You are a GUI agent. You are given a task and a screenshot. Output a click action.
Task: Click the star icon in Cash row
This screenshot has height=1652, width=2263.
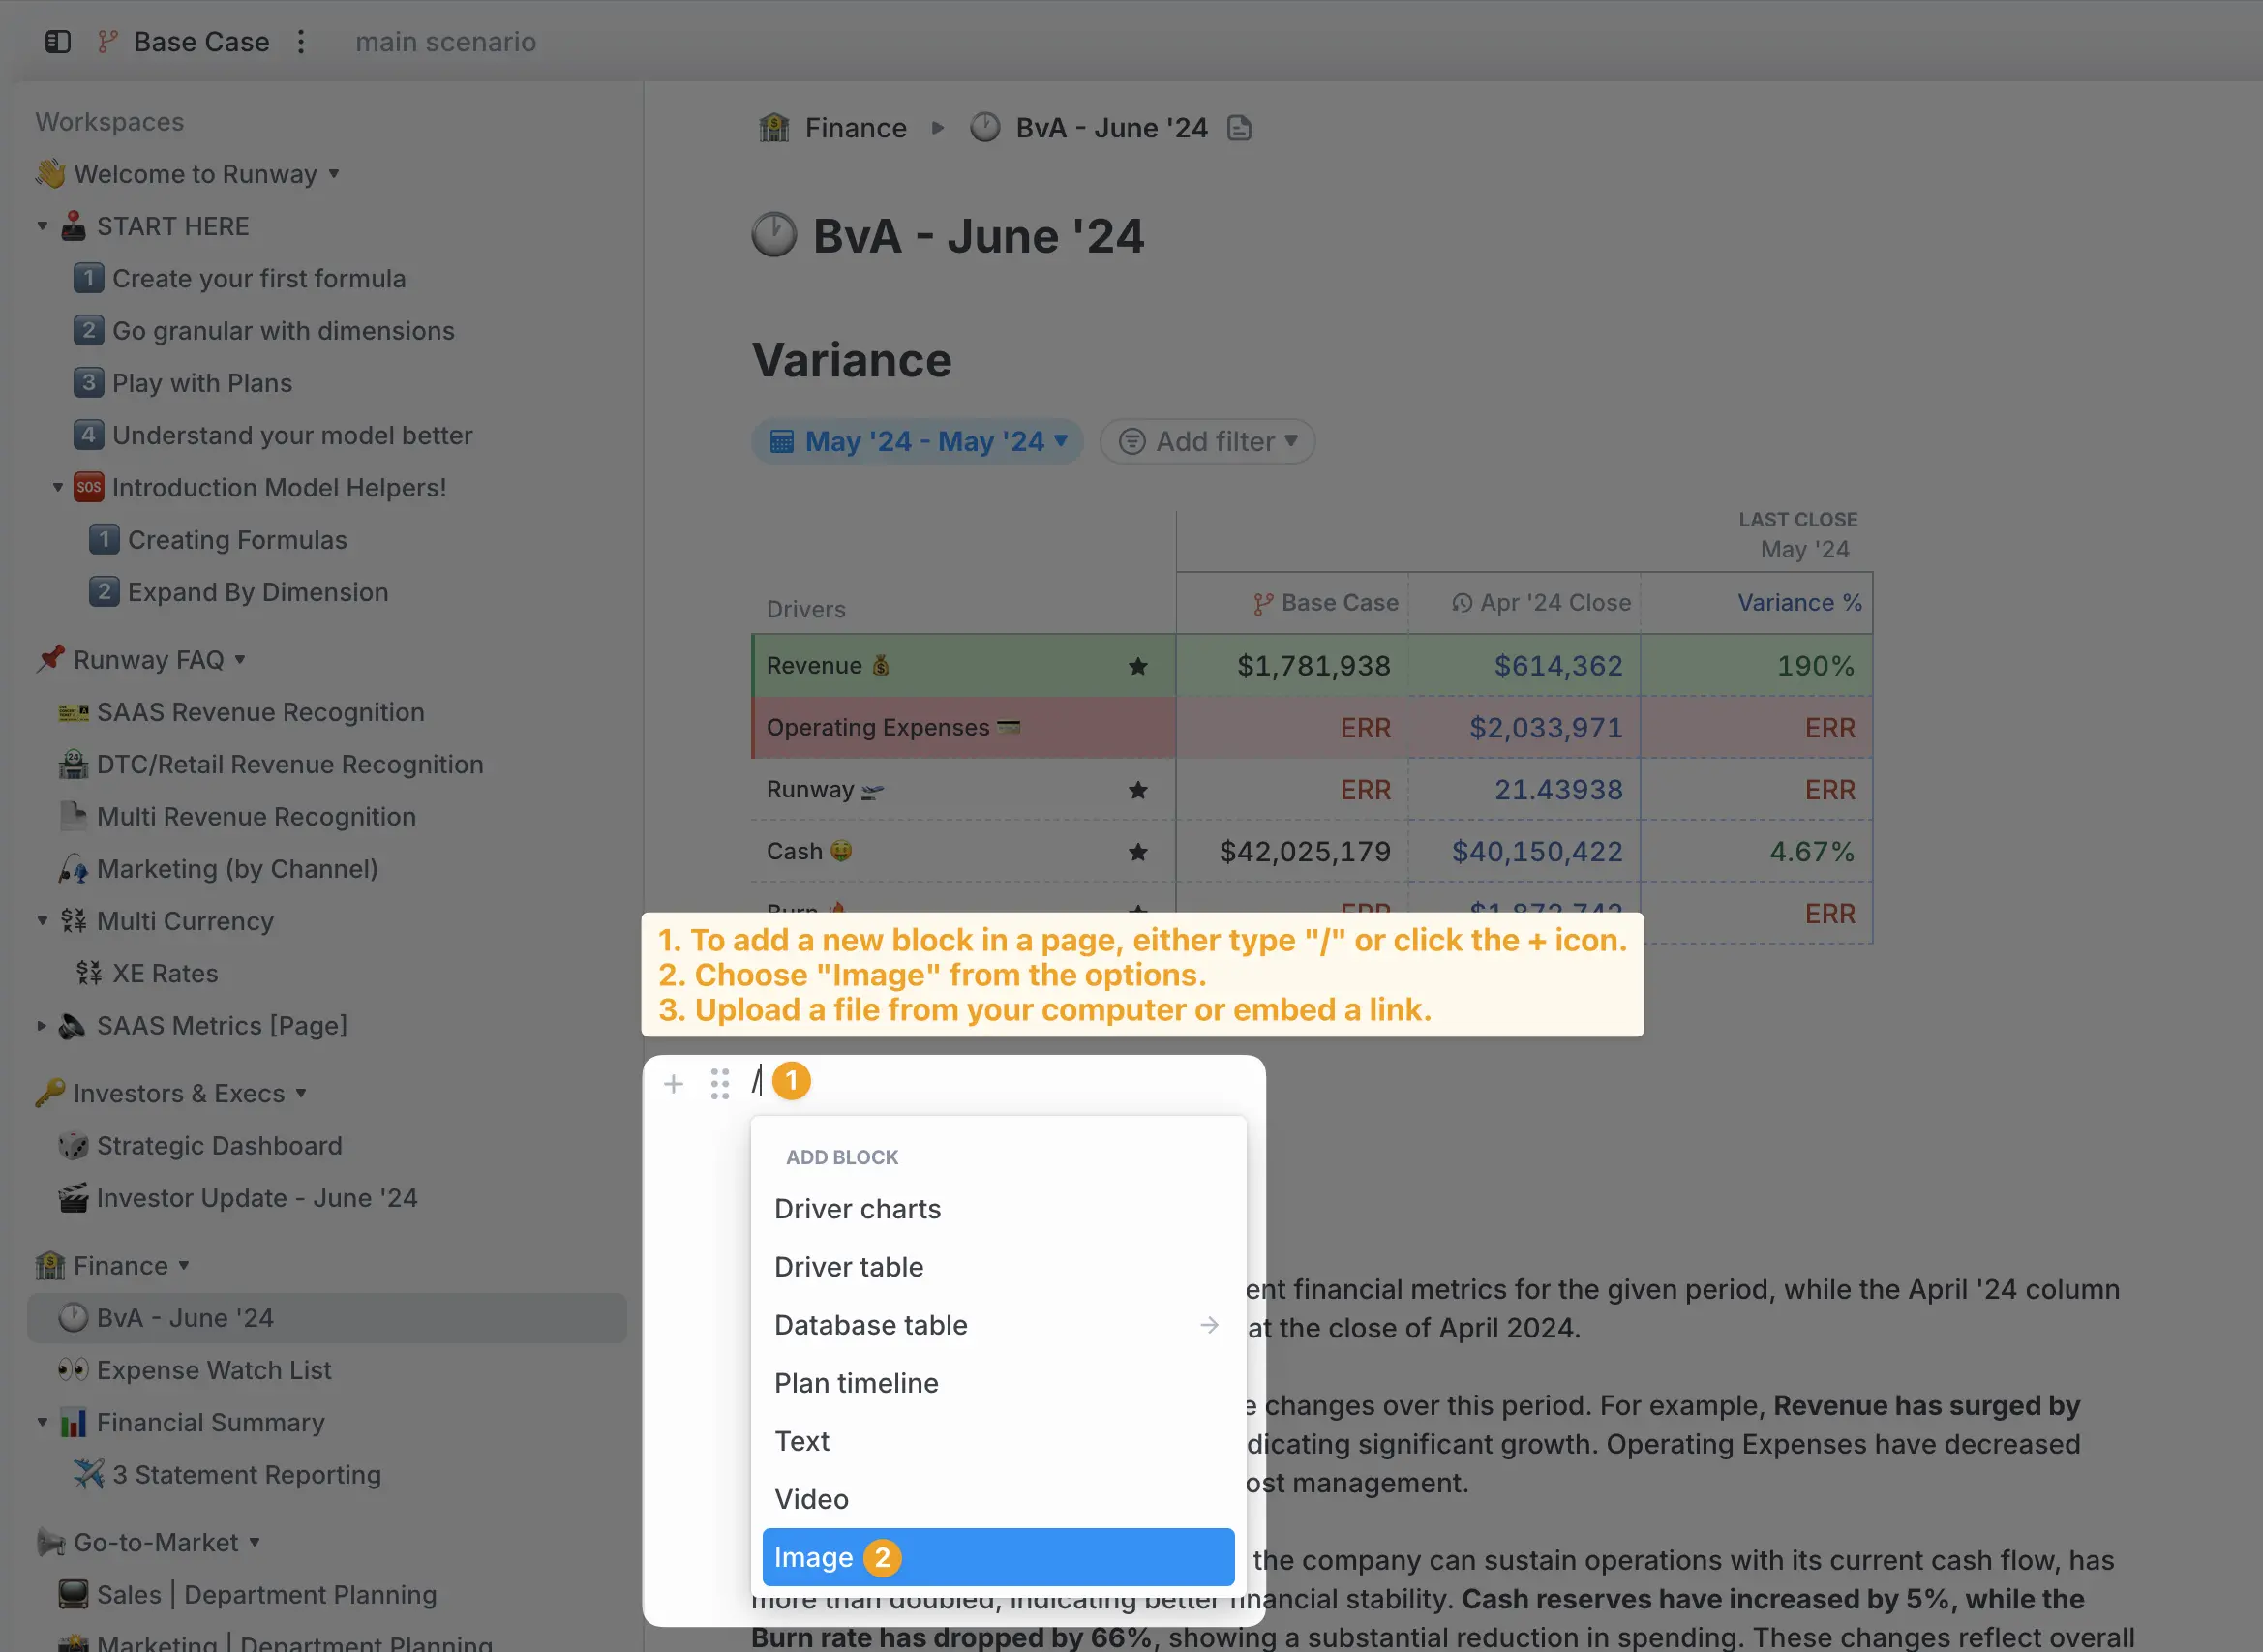click(x=1137, y=852)
